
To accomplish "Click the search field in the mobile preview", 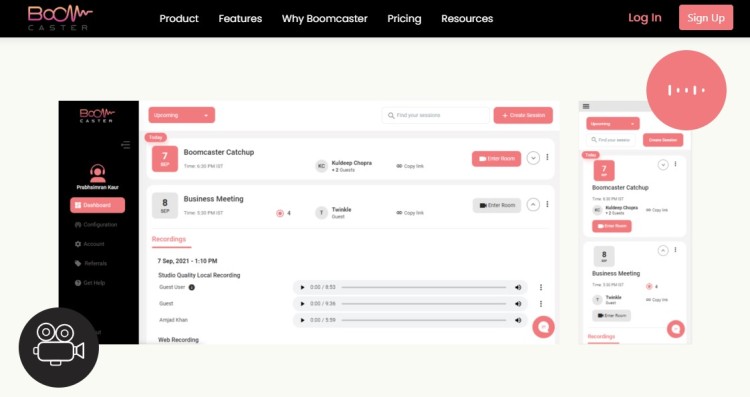I will [x=611, y=140].
